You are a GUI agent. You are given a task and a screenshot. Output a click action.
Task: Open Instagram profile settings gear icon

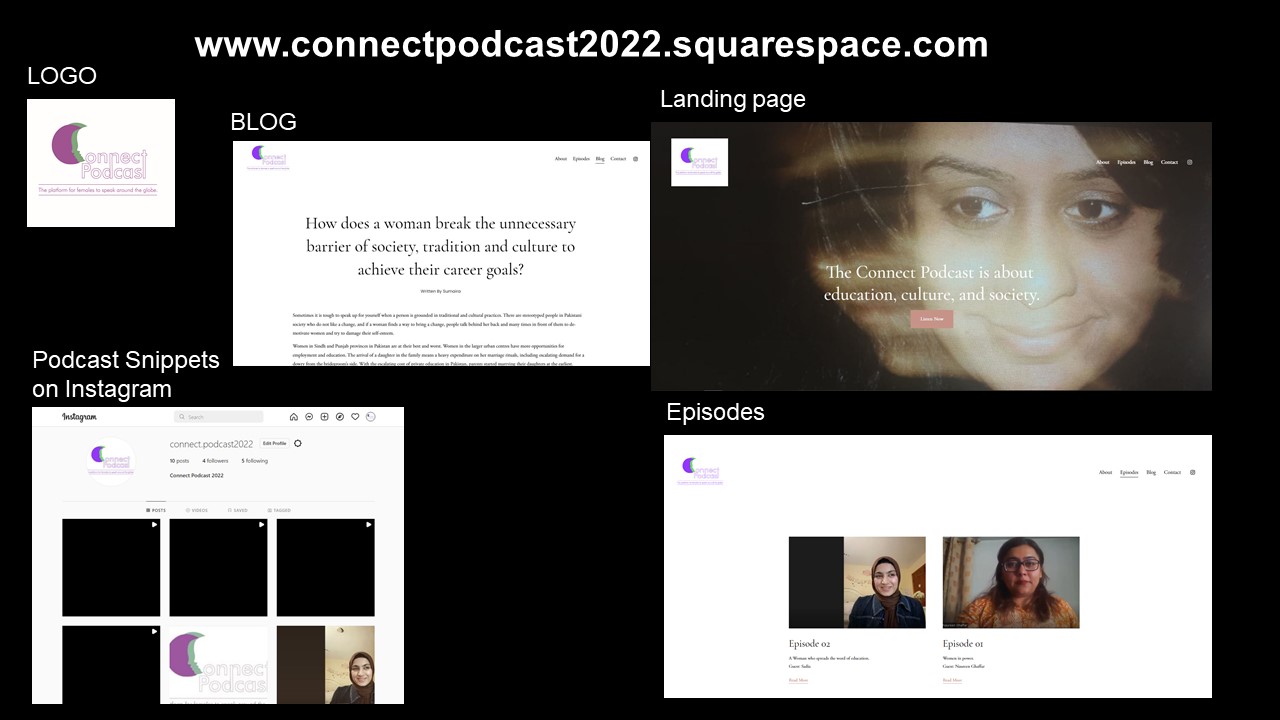point(298,443)
